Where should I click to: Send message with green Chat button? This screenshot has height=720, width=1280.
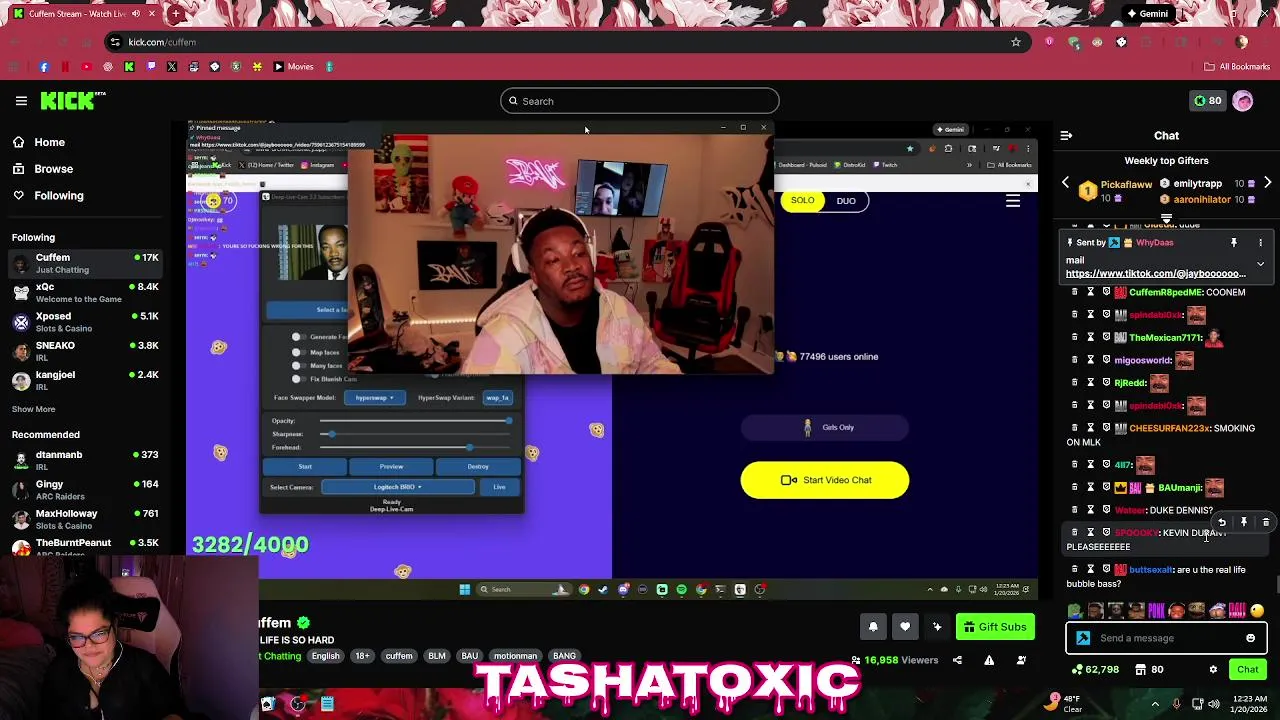1247,670
